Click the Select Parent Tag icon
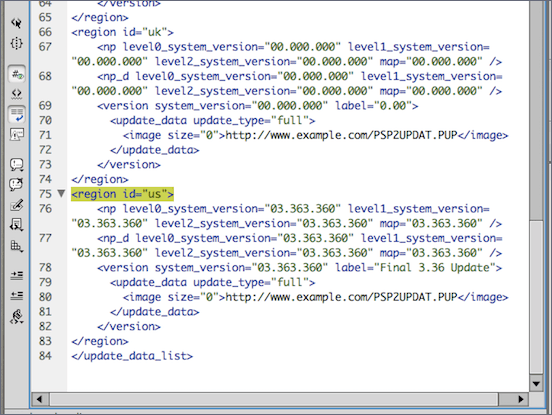Screen dimensions: 552x415 [x=17, y=23]
